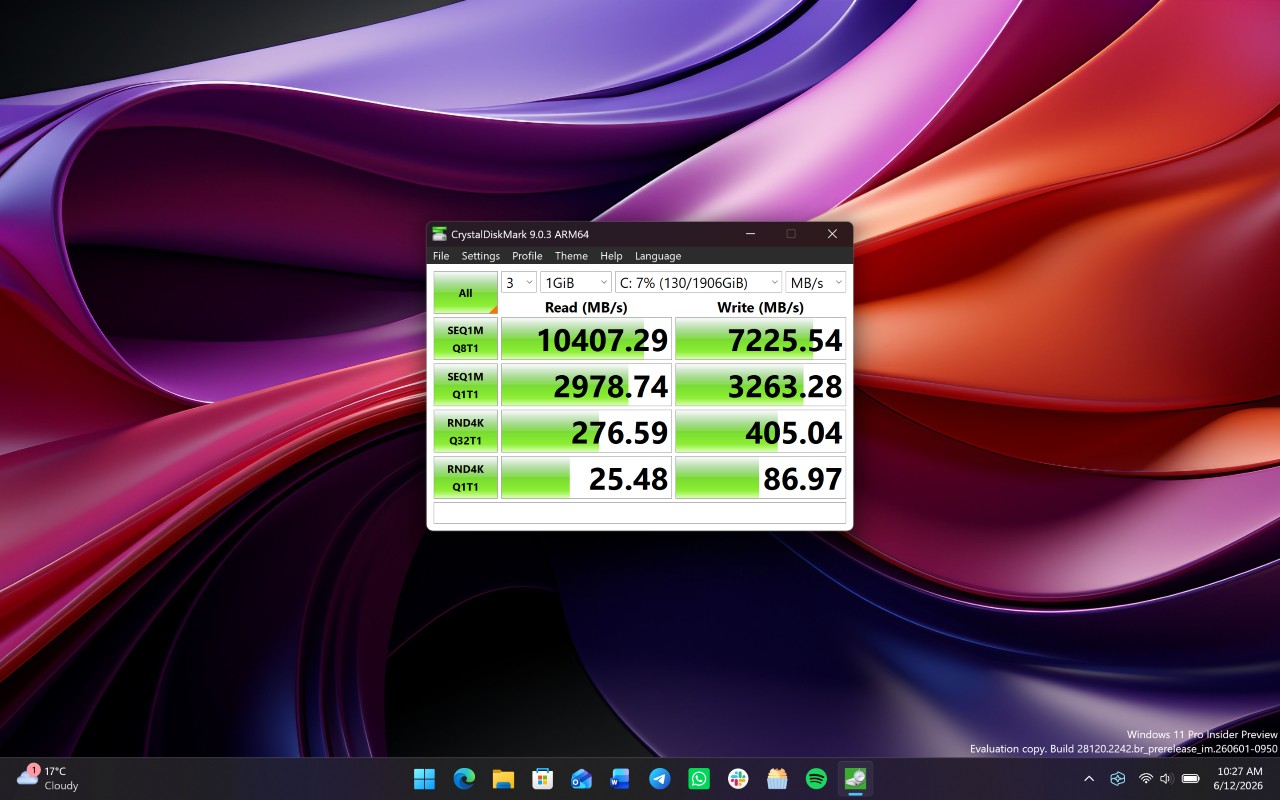Screen dimensions: 1280x800
Task: Open File Explorer from the taskbar
Action: point(503,778)
